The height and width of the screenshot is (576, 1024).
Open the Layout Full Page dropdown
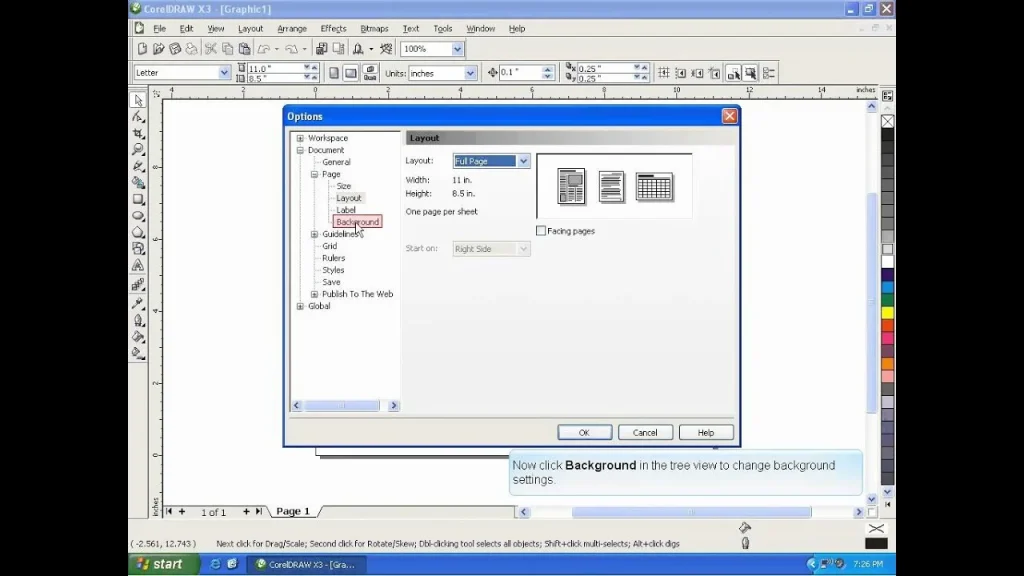coord(523,161)
